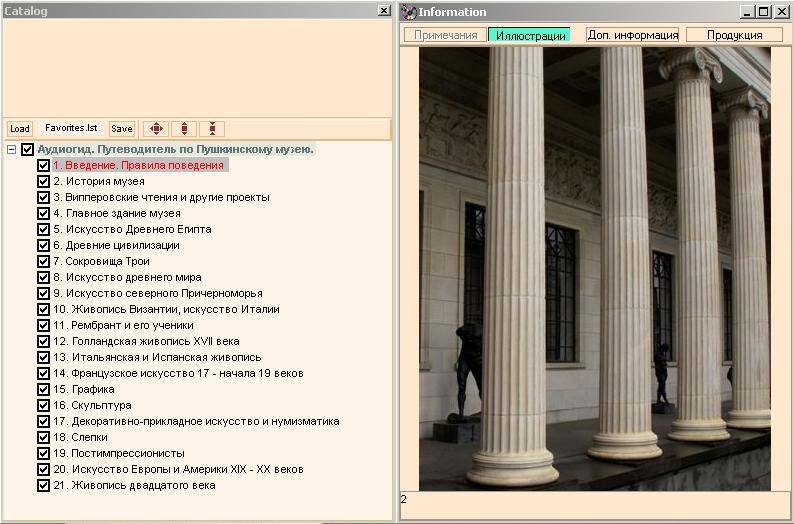
Task: Toggle checkbox for '18. Слепки'
Action: [x=43, y=437]
